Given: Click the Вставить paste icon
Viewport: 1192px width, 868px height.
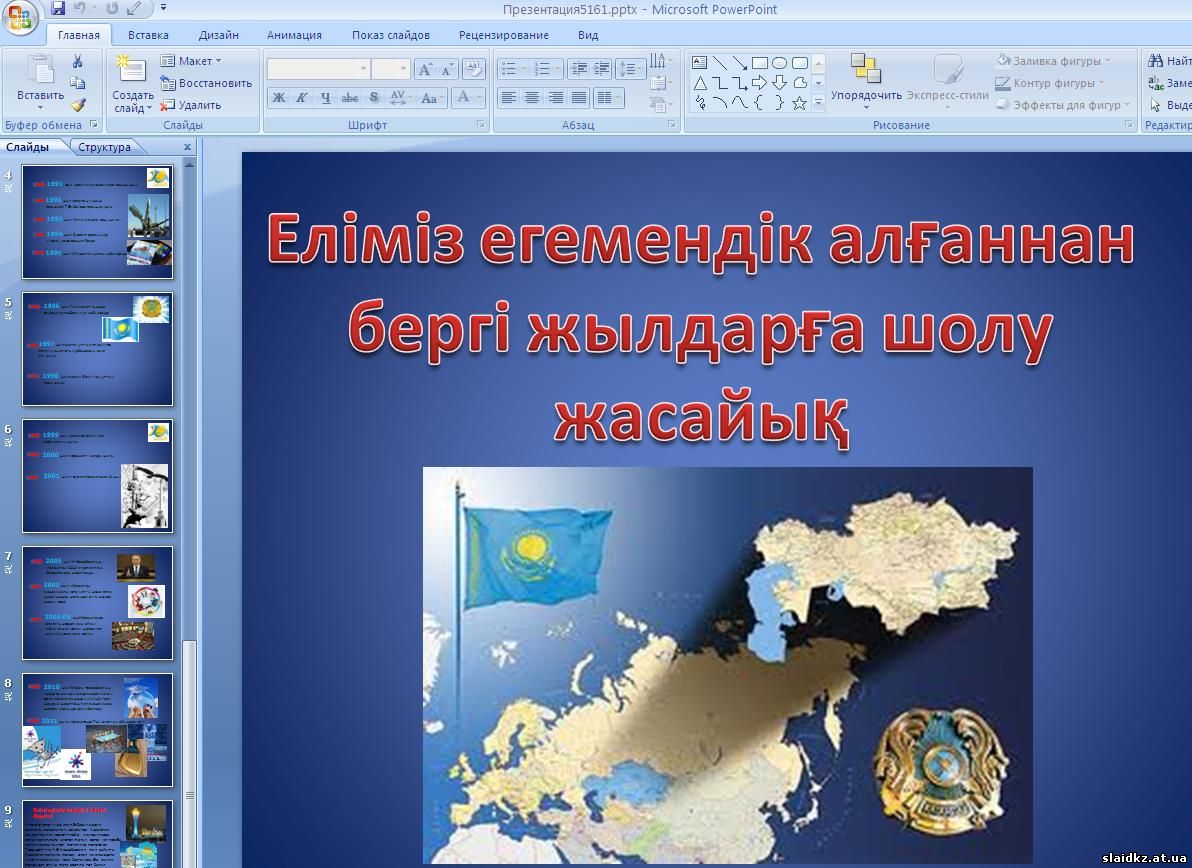Looking at the screenshot, I should click(40, 69).
